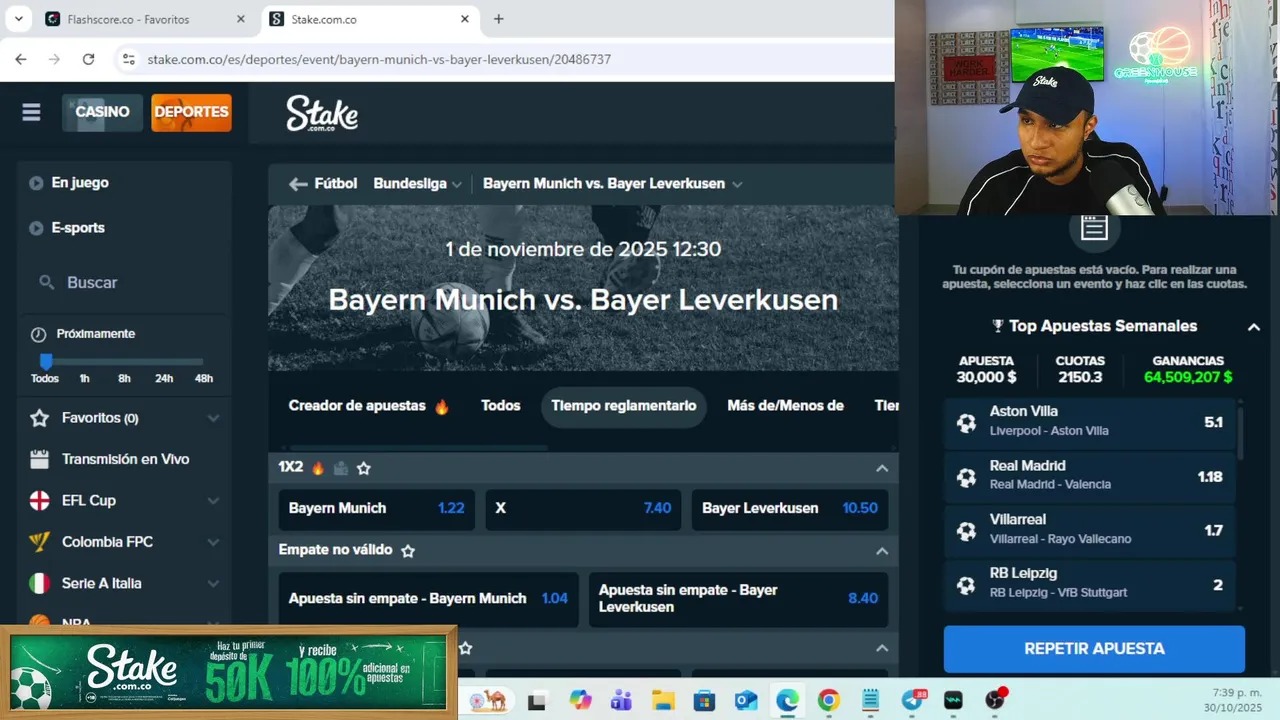
Task: Favorite the Empate no válido market star
Action: [408, 551]
